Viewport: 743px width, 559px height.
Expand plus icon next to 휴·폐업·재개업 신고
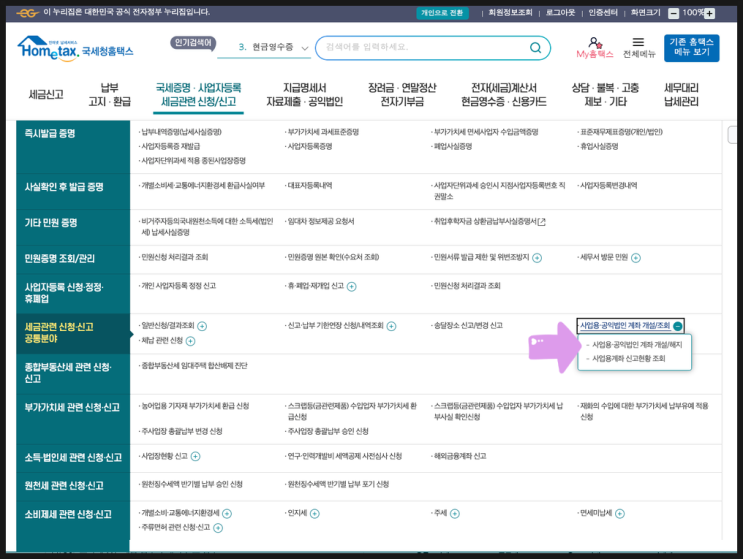coord(352,286)
